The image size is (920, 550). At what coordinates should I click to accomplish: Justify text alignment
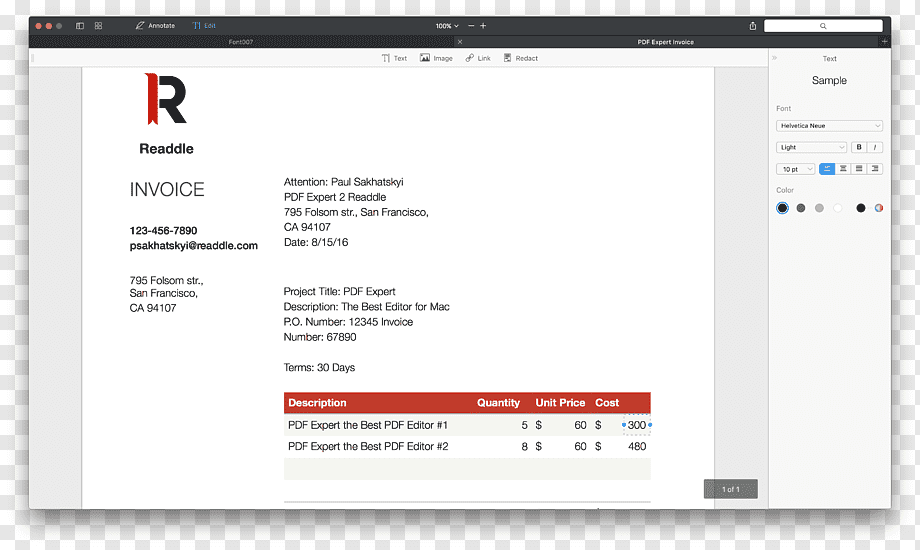859,169
